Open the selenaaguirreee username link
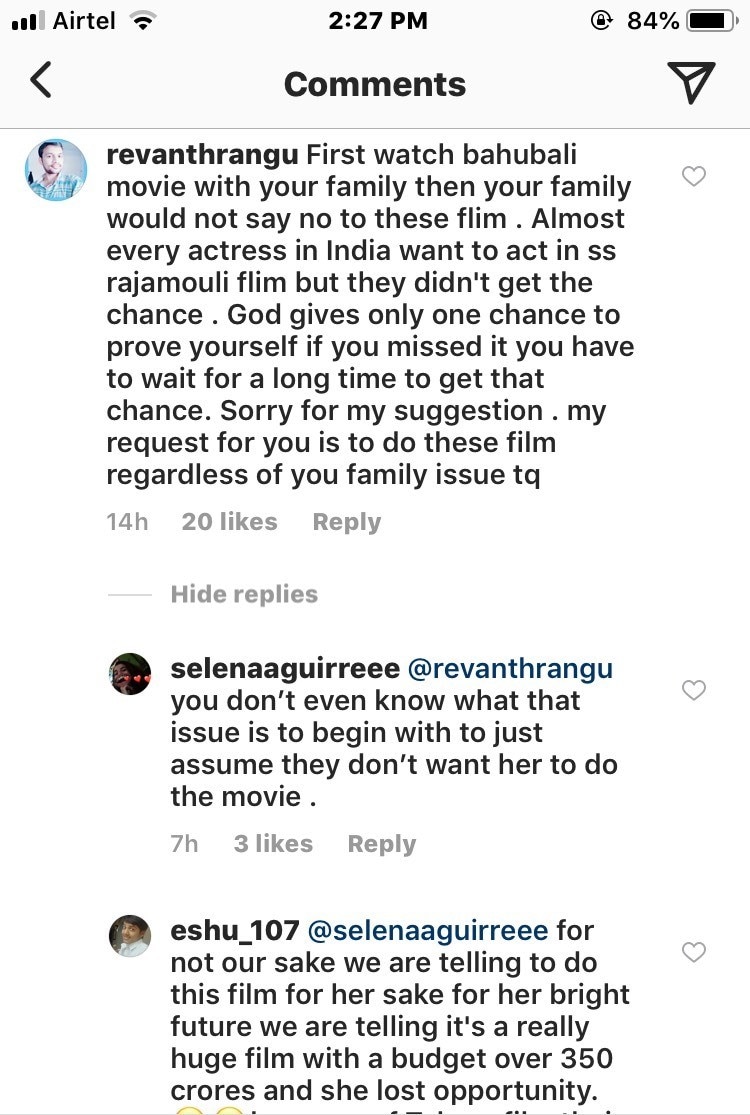This screenshot has width=750, height=1115. point(285,668)
